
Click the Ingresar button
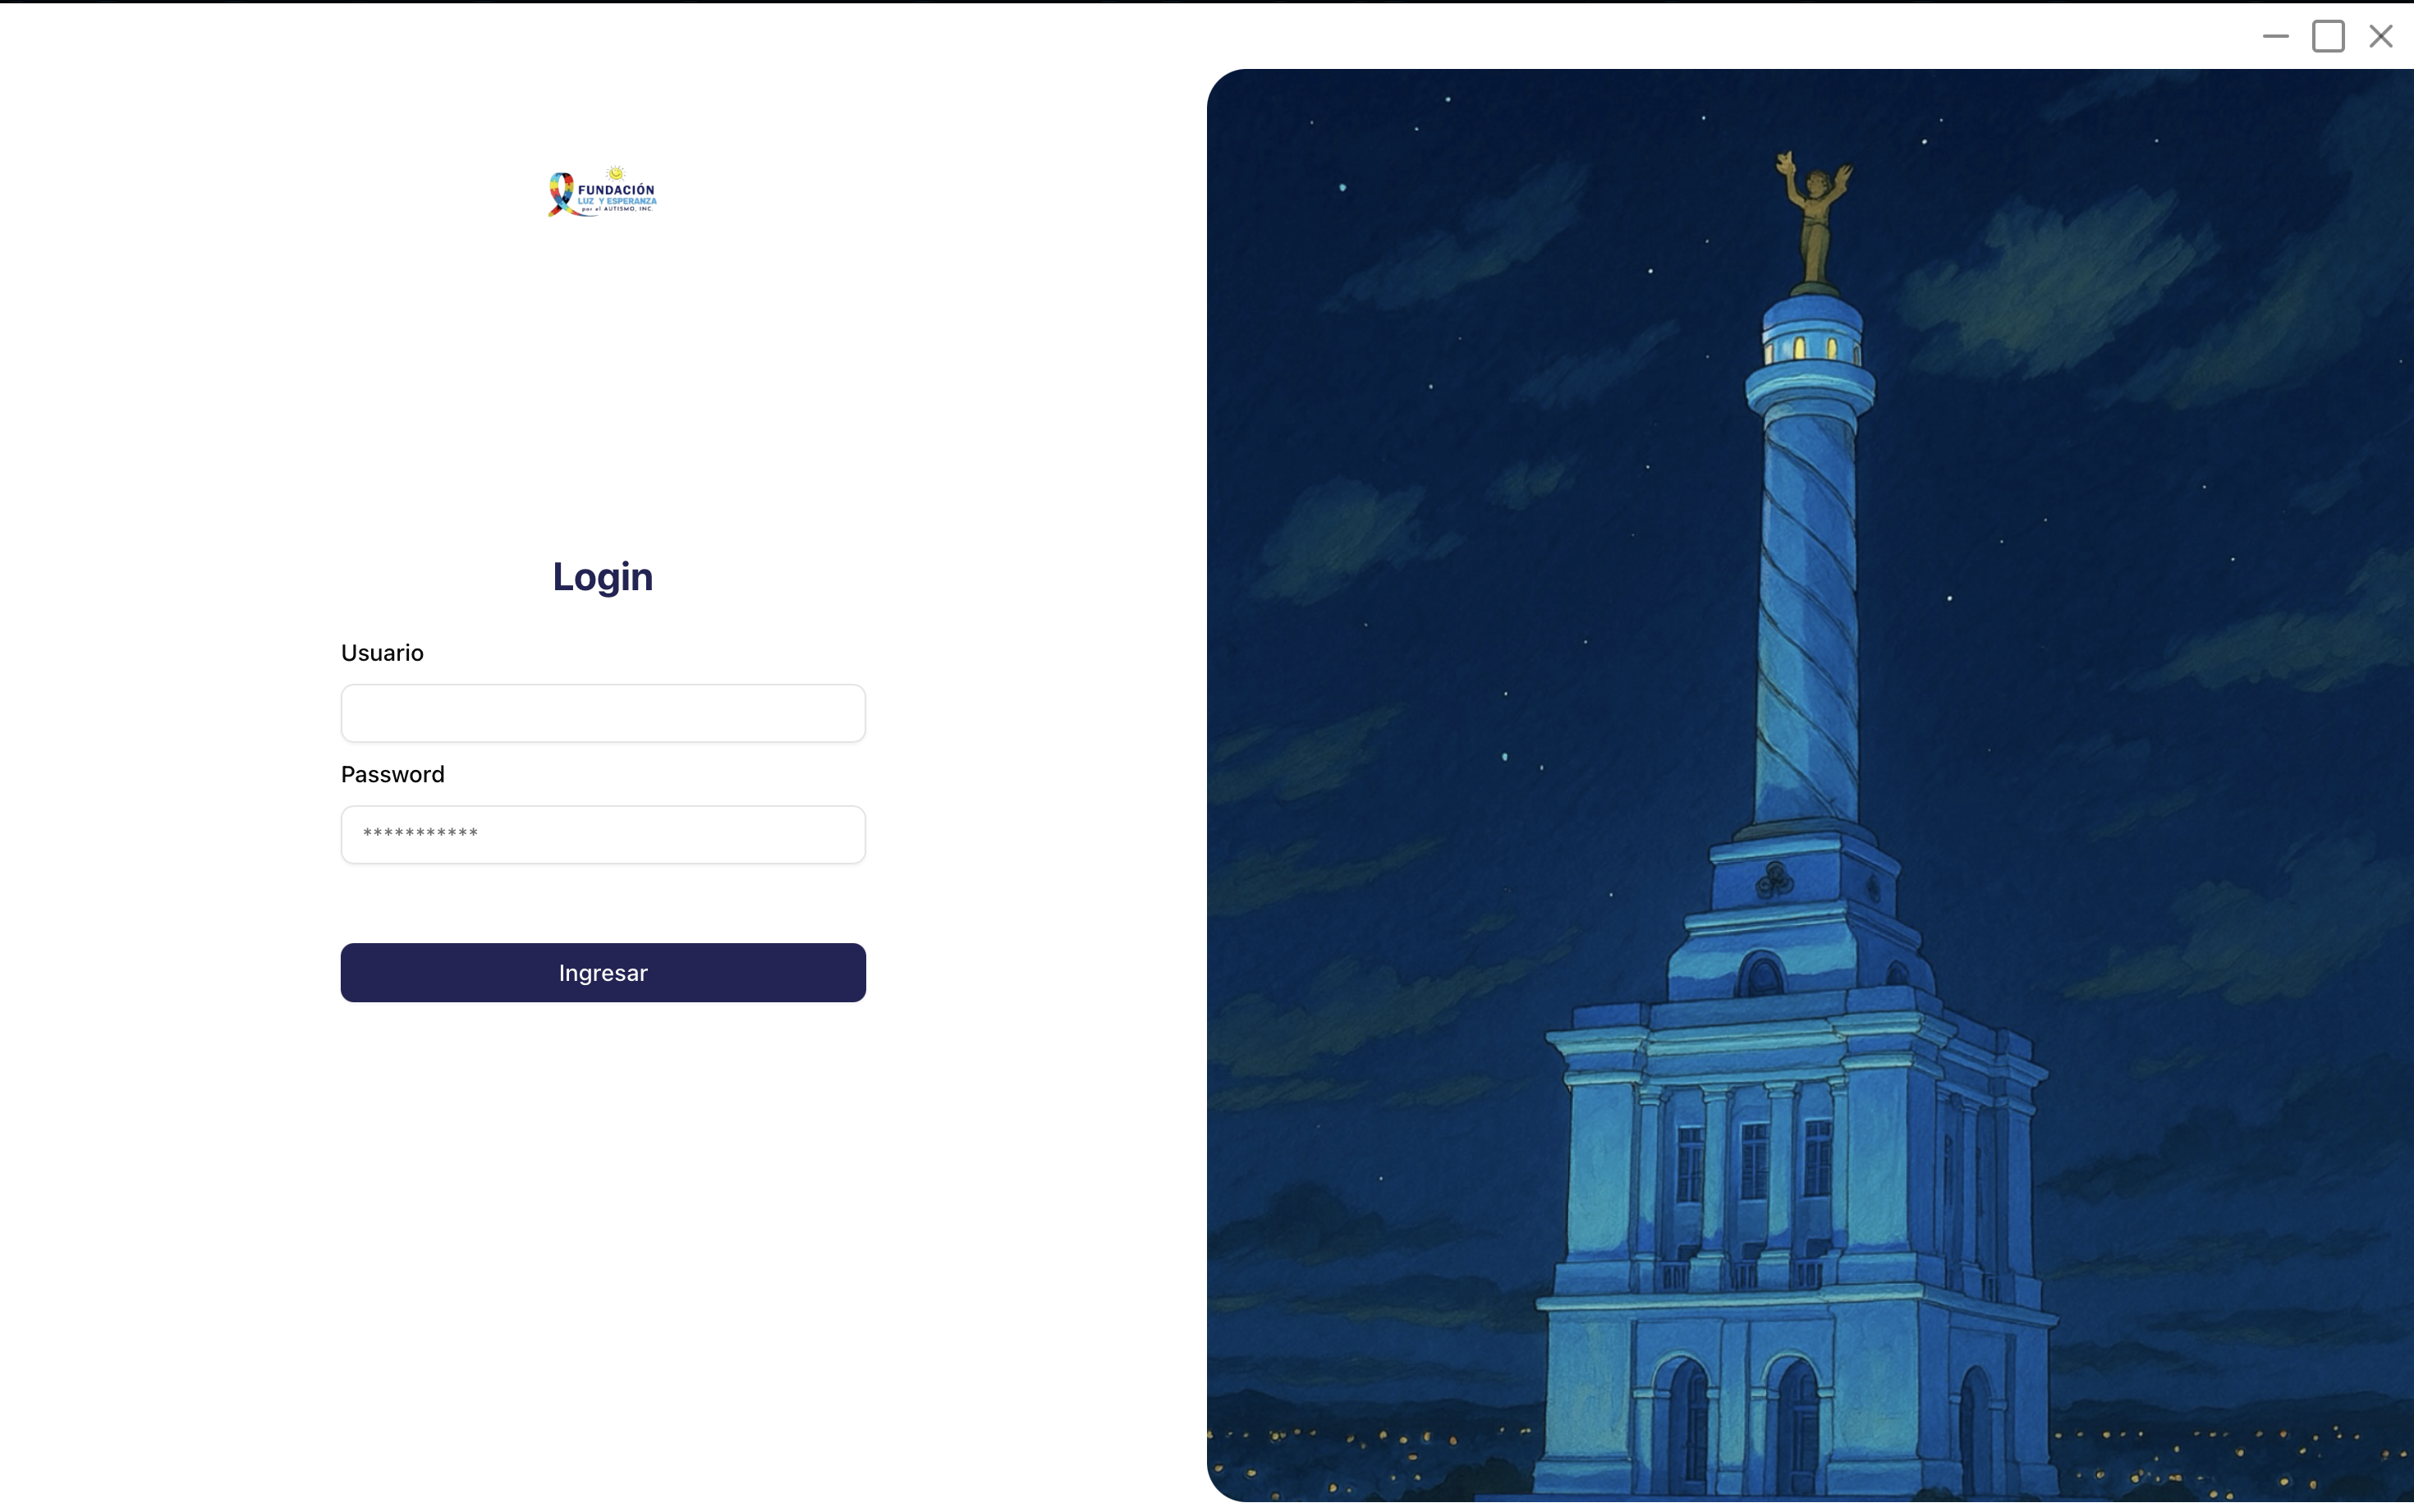pos(603,972)
